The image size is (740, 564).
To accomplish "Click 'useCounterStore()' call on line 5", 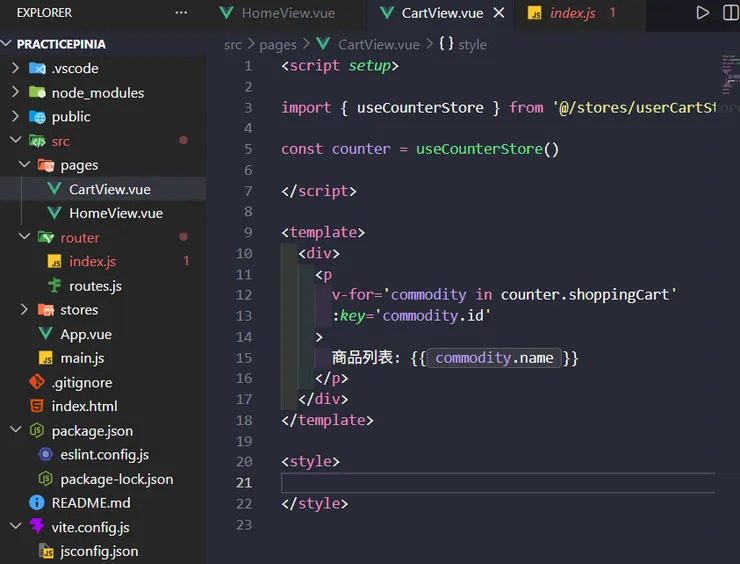I will (x=487, y=149).
